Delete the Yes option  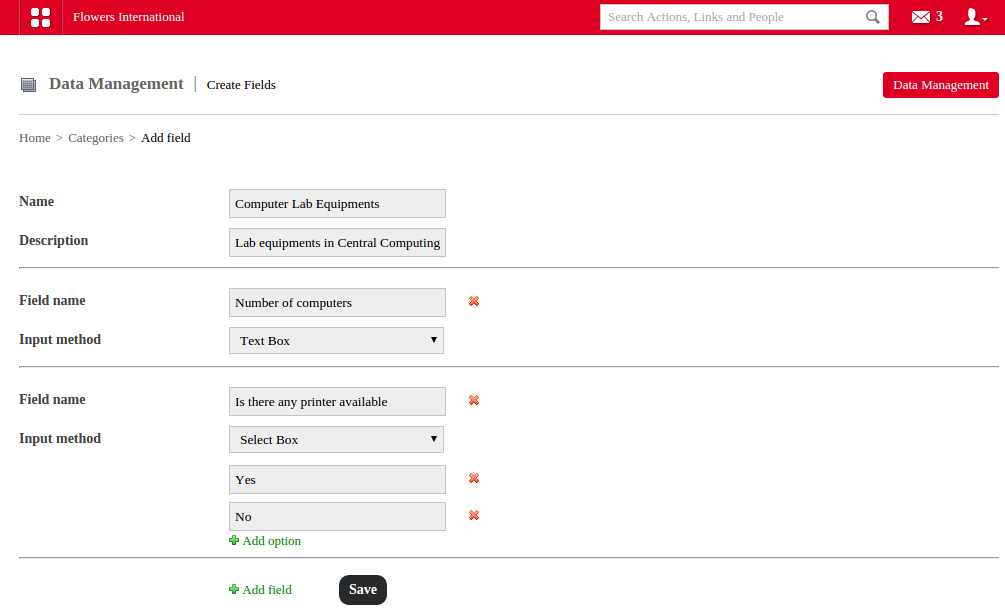click(x=474, y=479)
